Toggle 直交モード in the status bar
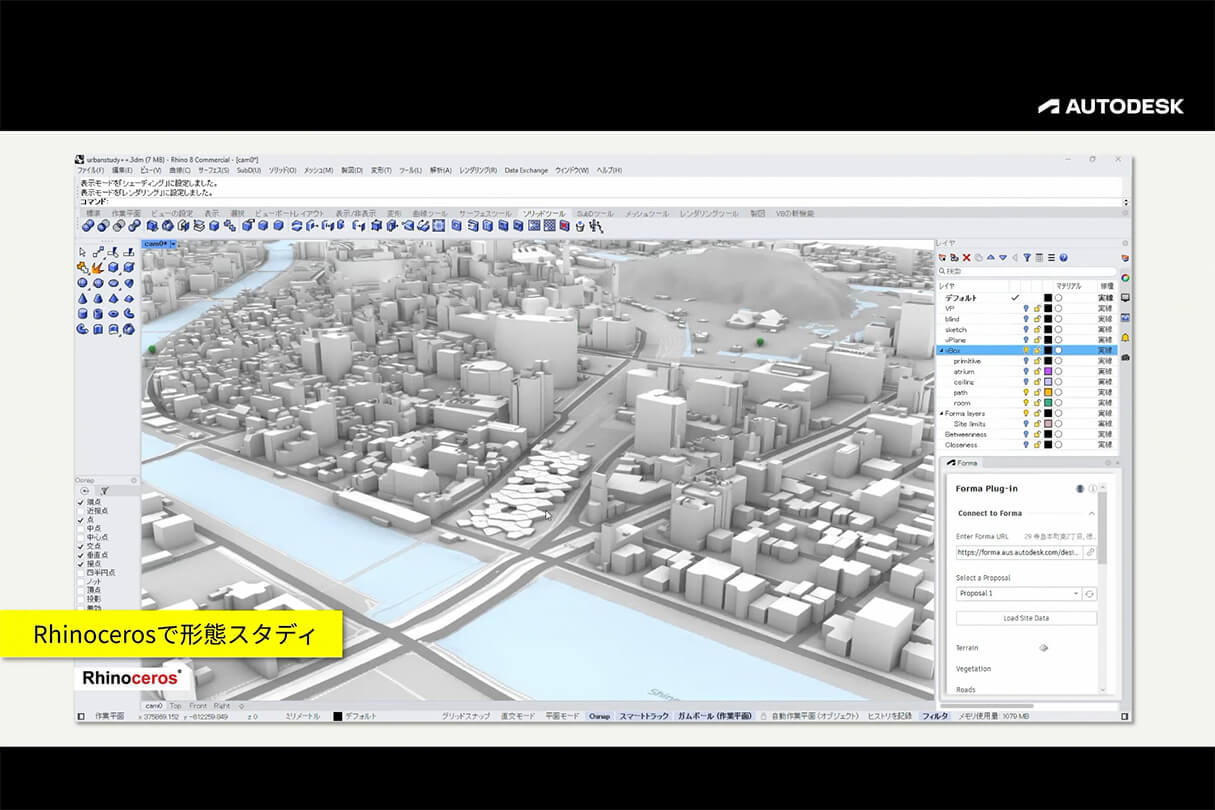The width and height of the screenshot is (1215, 810). click(518, 716)
